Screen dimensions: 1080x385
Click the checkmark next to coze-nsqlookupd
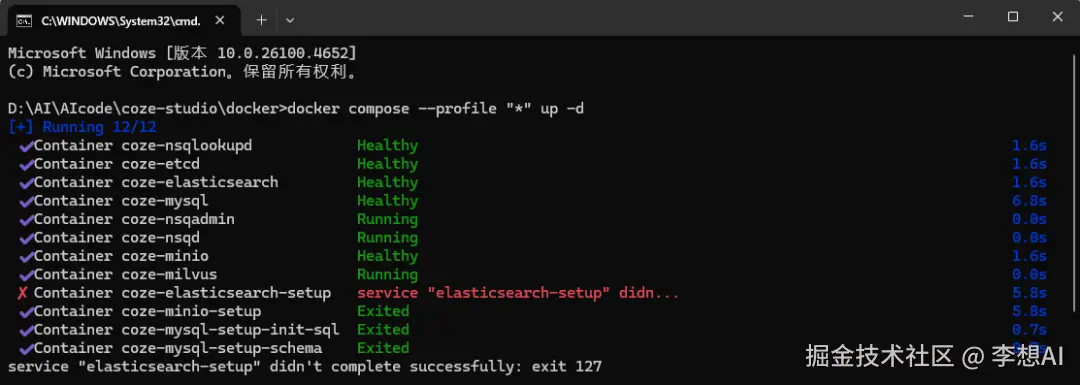pyautogui.click(x=25, y=146)
